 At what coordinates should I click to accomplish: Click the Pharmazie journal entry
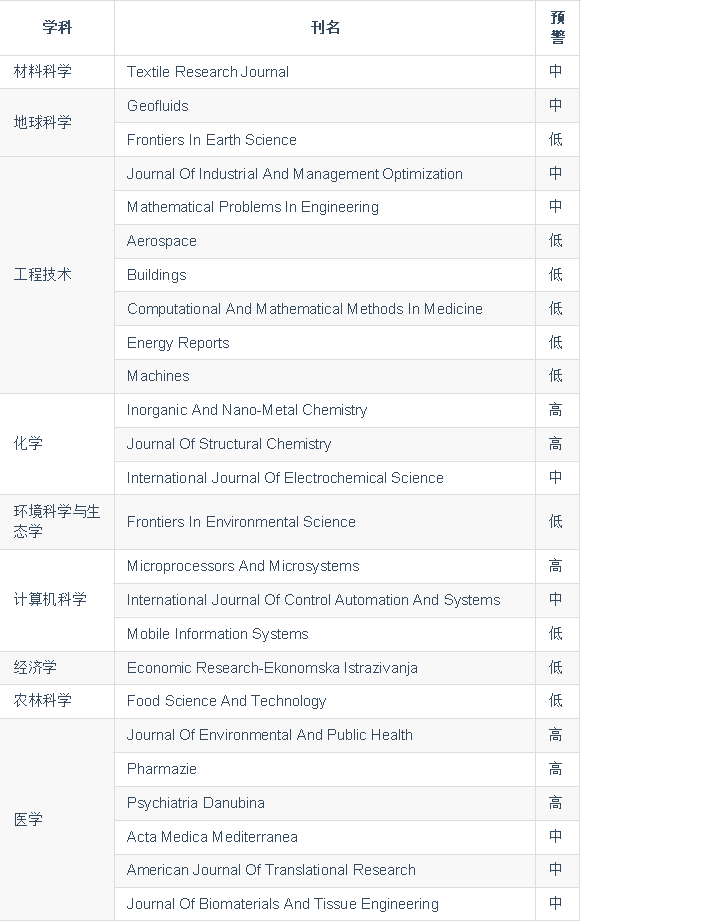click(162, 769)
